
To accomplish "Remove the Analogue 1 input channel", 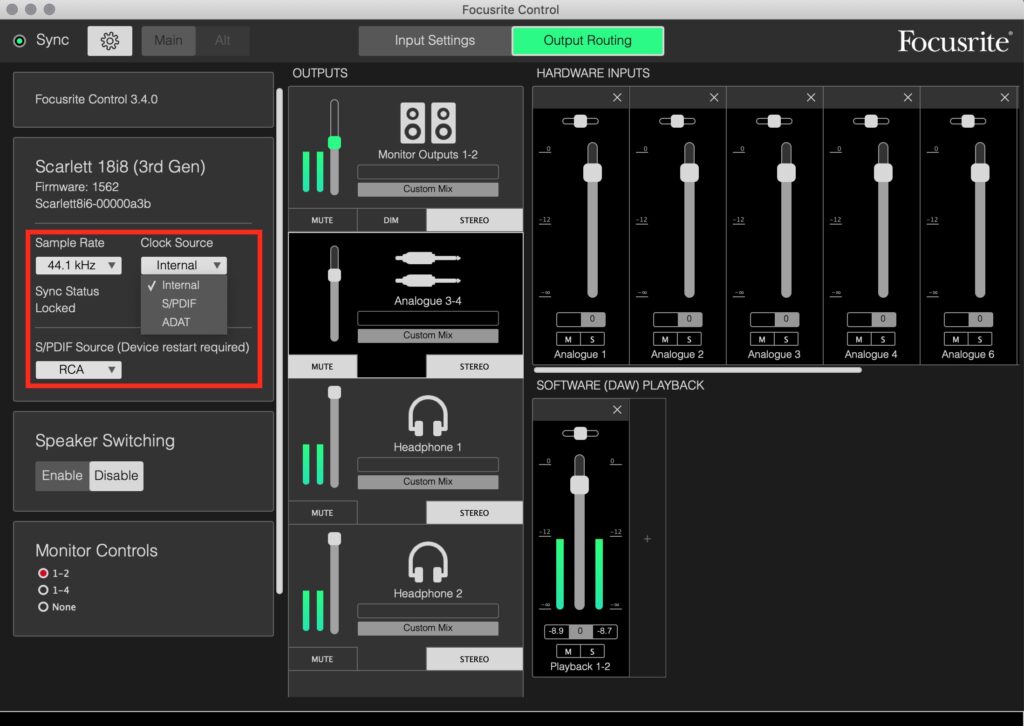I will tap(617, 97).
